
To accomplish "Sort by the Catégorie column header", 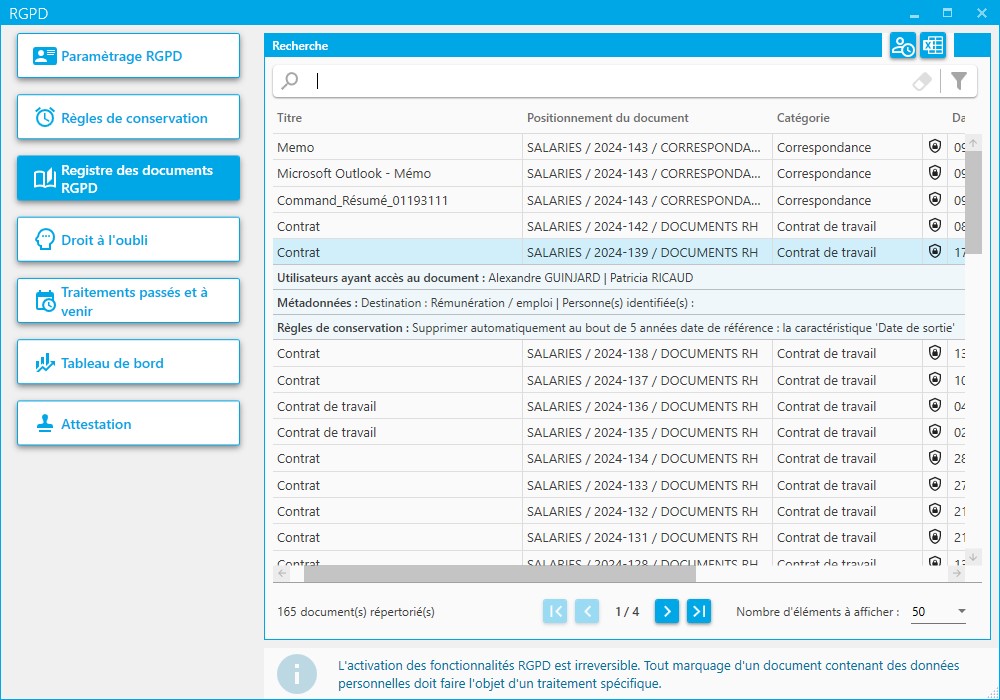I will pos(803,118).
